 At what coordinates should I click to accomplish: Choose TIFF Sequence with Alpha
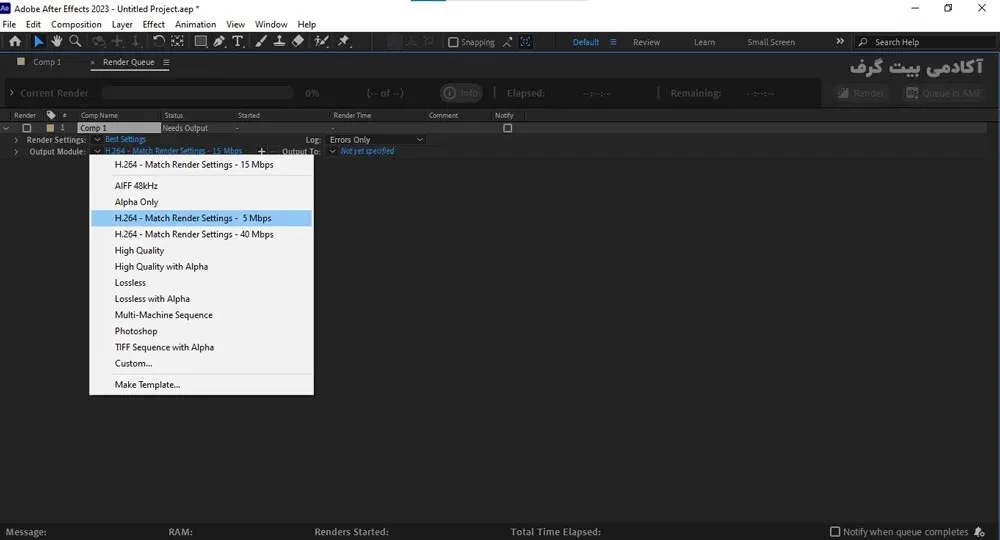tap(202, 347)
